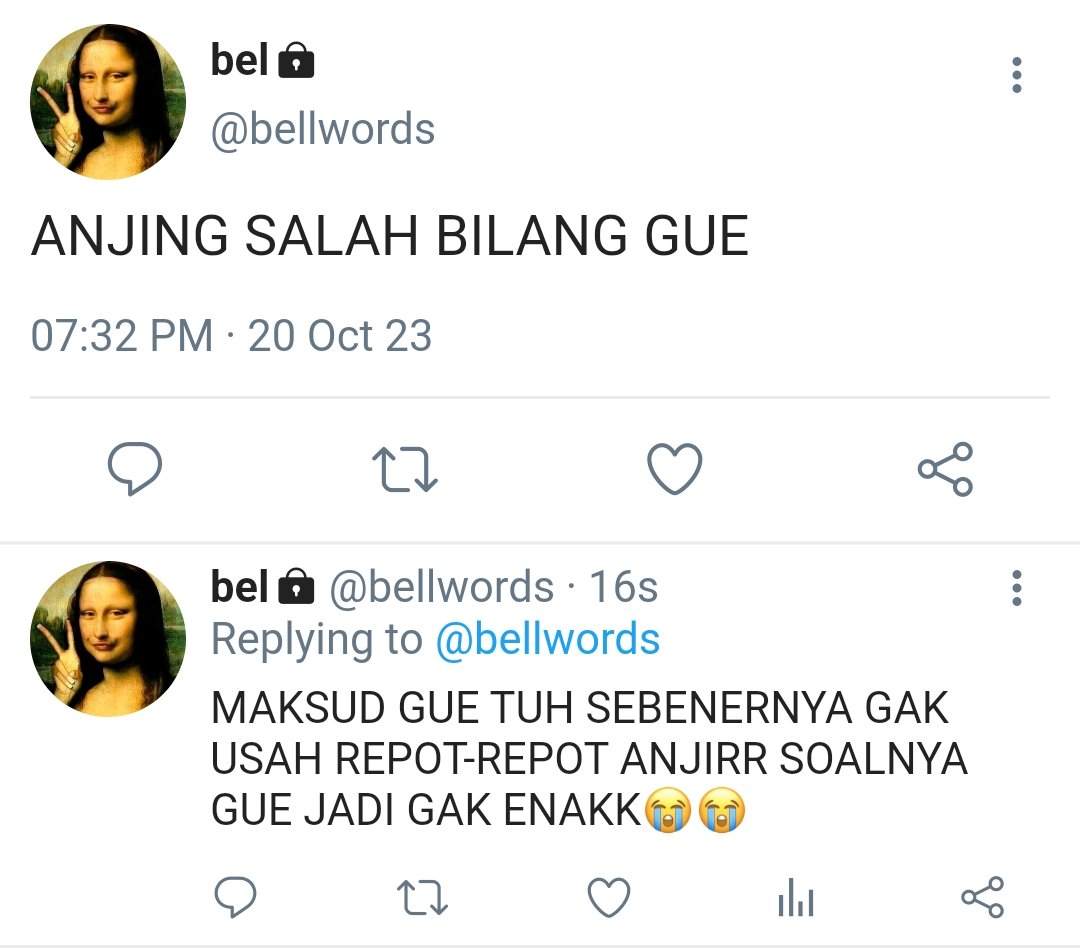The width and height of the screenshot is (1080, 948).
Task: Open the main tweet's three-dot menu
Action: pos(1016,75)
